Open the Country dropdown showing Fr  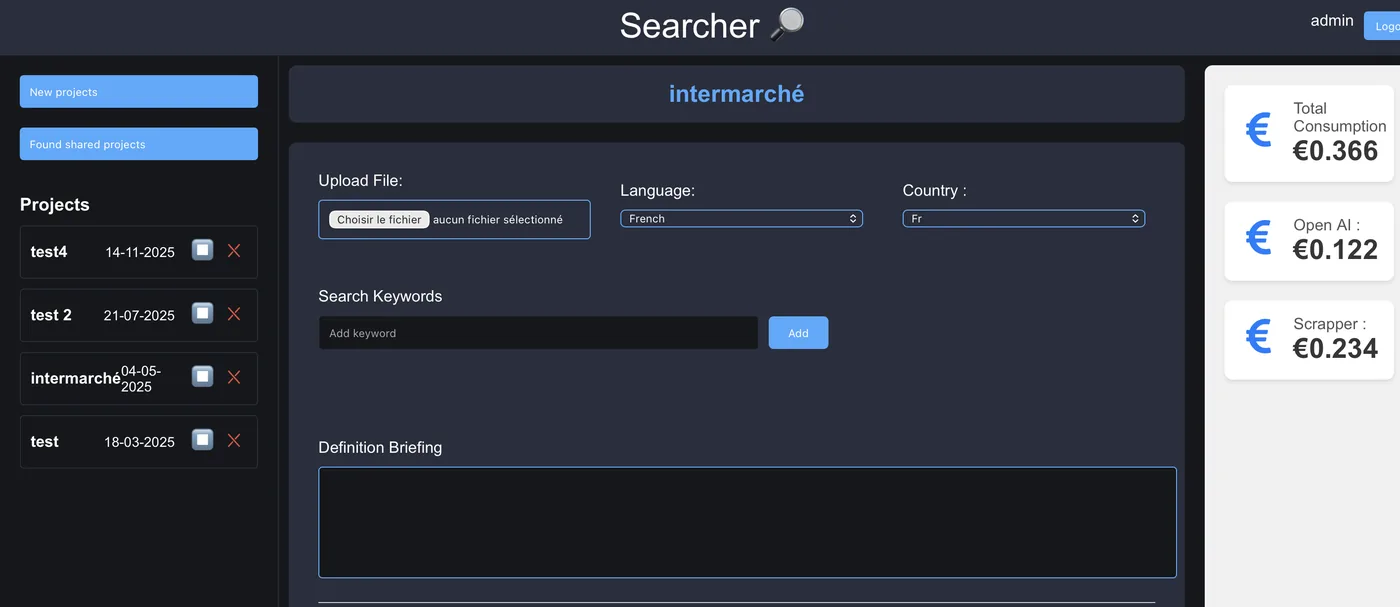click(x=1024, y=218)
